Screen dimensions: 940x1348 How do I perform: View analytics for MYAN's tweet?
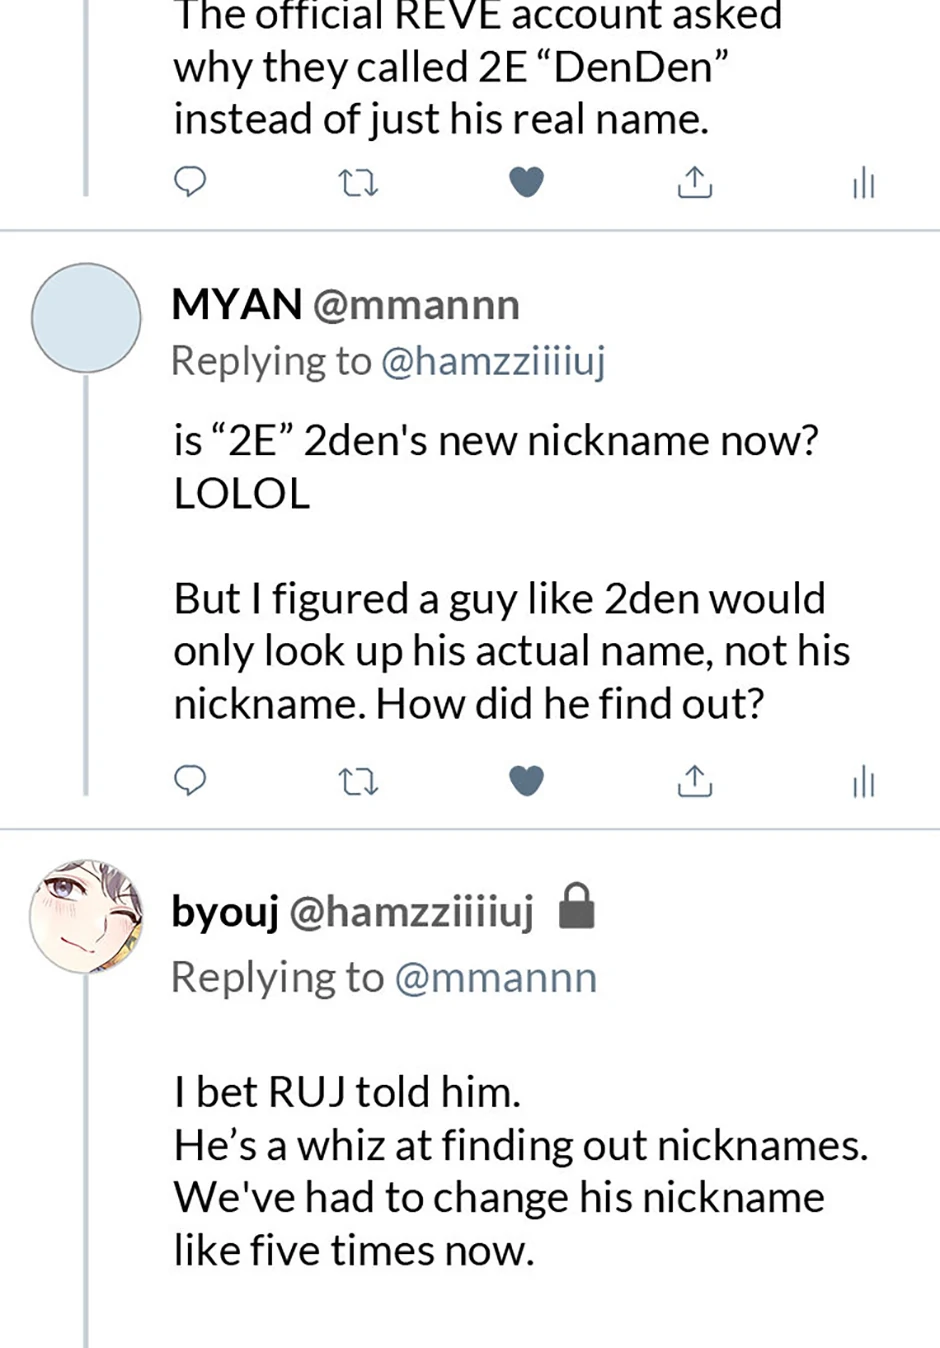click(863, 781)
